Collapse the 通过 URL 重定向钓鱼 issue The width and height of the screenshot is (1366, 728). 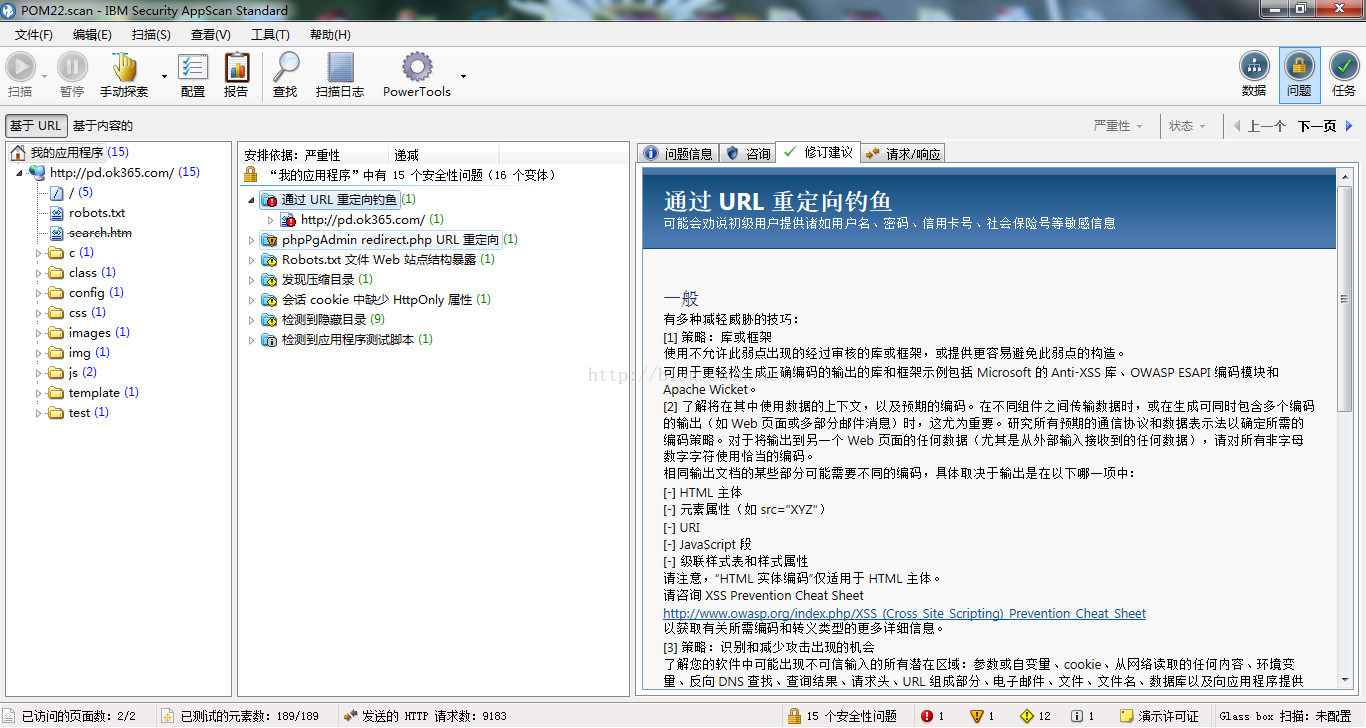click(x=252, y=200)
